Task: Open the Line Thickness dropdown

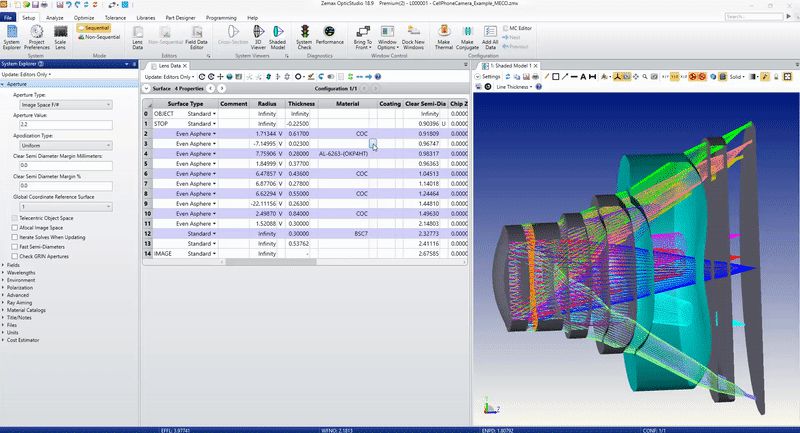Action: 514,87
